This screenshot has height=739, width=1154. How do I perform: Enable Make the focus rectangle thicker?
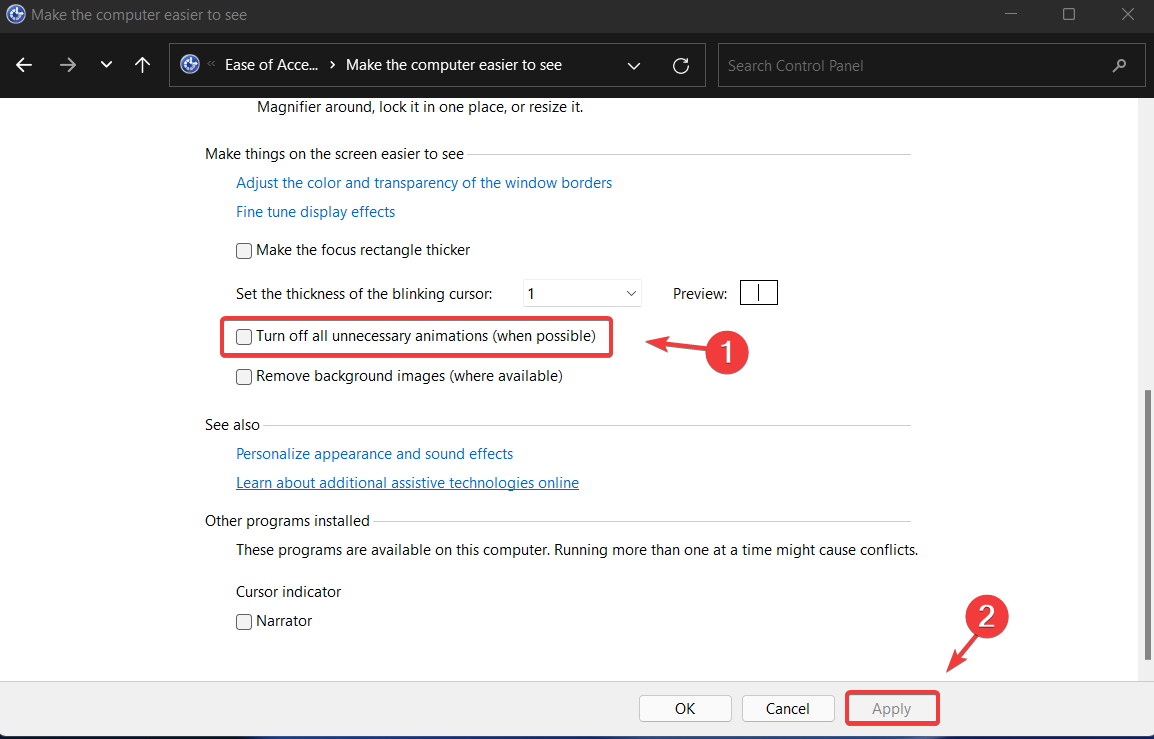pyautogui.click(x=244, y=250)
